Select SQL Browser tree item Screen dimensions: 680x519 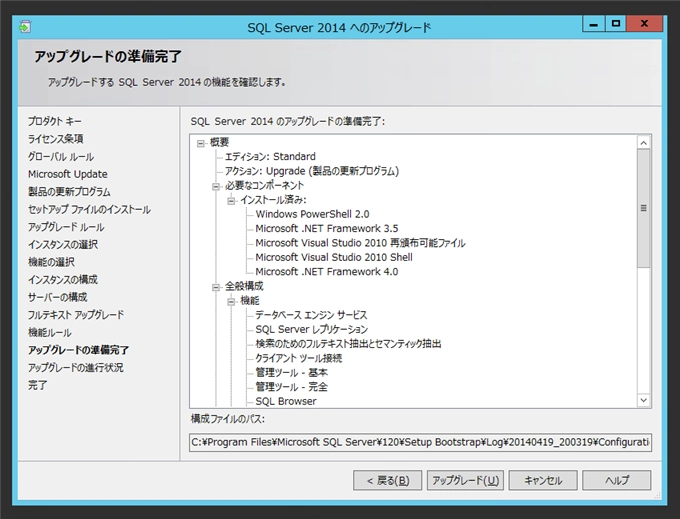tap(286, 401)
